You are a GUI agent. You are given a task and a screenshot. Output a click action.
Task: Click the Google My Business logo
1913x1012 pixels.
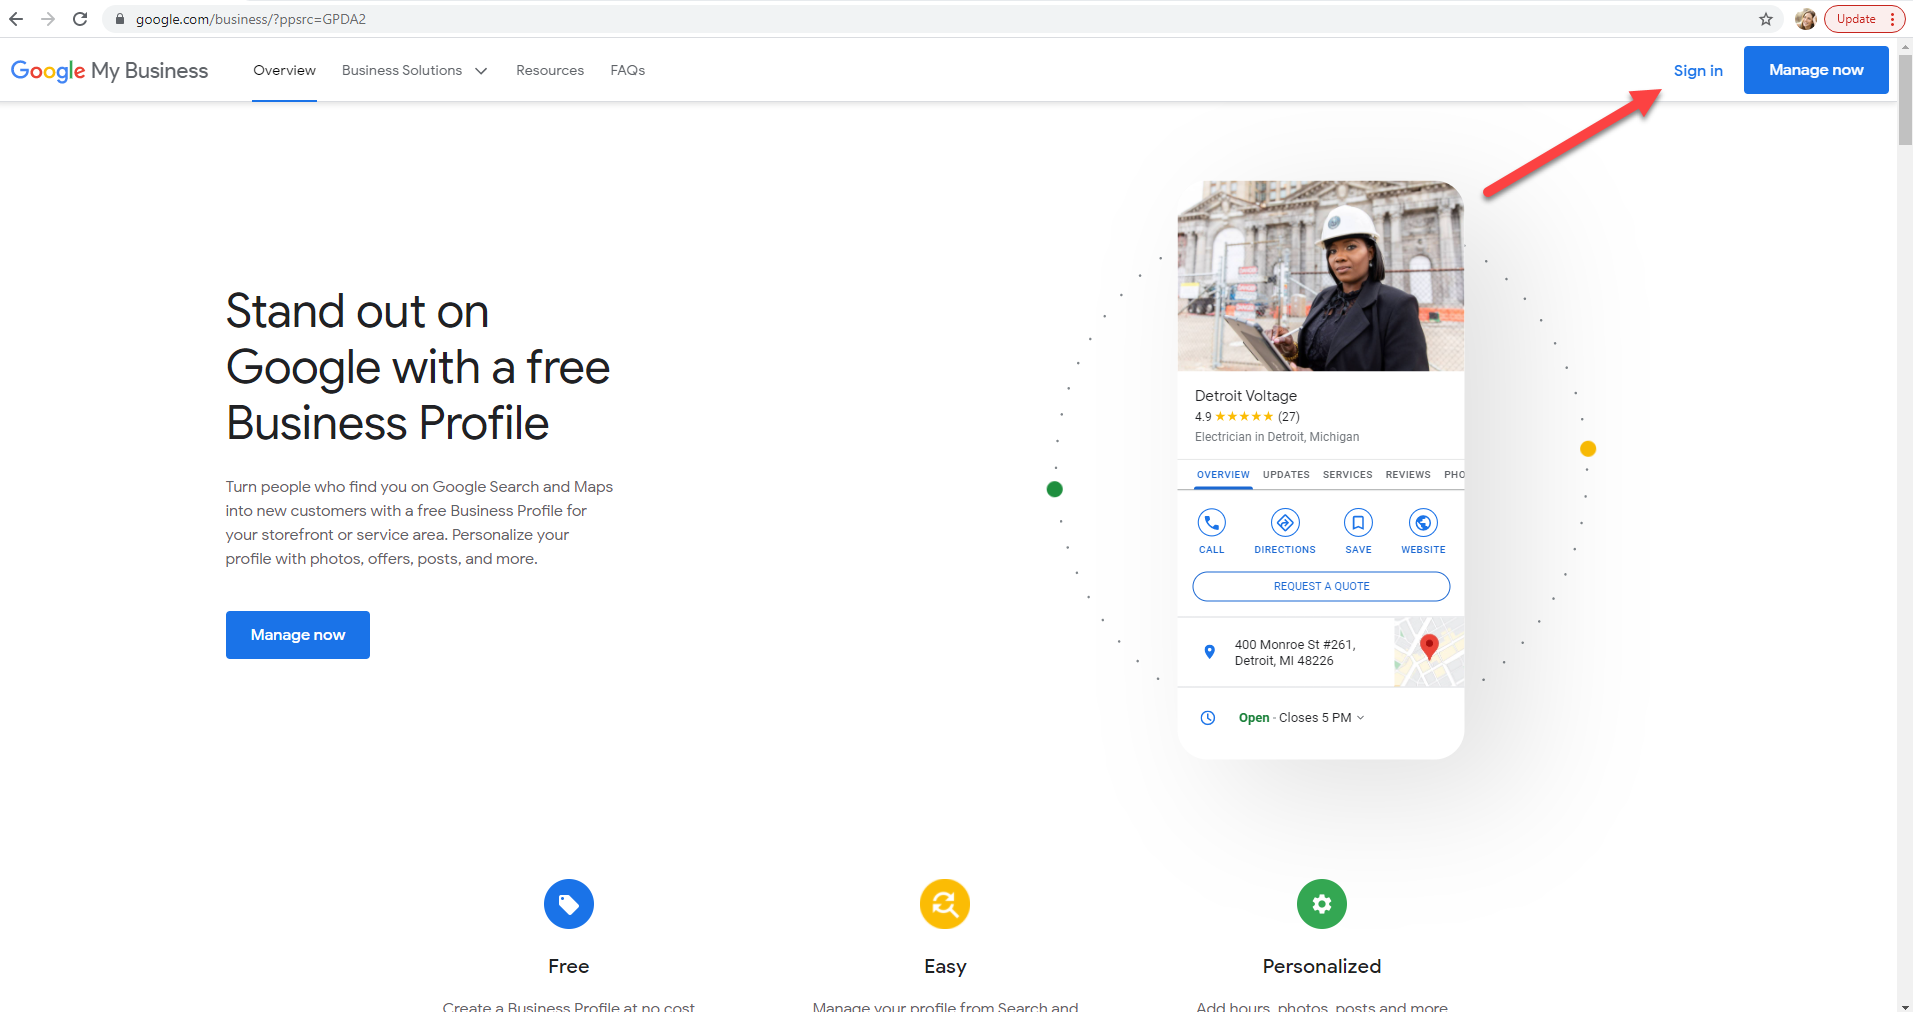point(109,71)
